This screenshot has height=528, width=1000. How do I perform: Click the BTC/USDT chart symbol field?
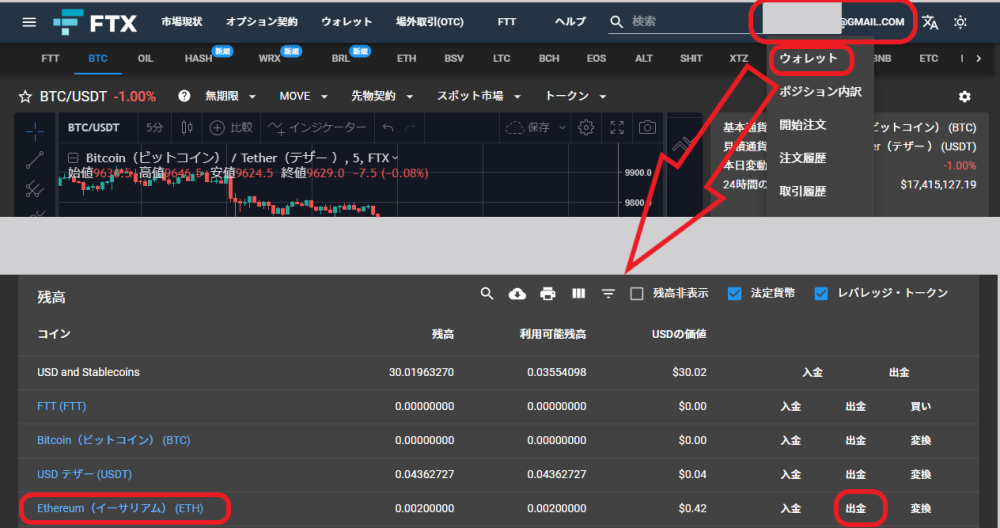(94, 128)
